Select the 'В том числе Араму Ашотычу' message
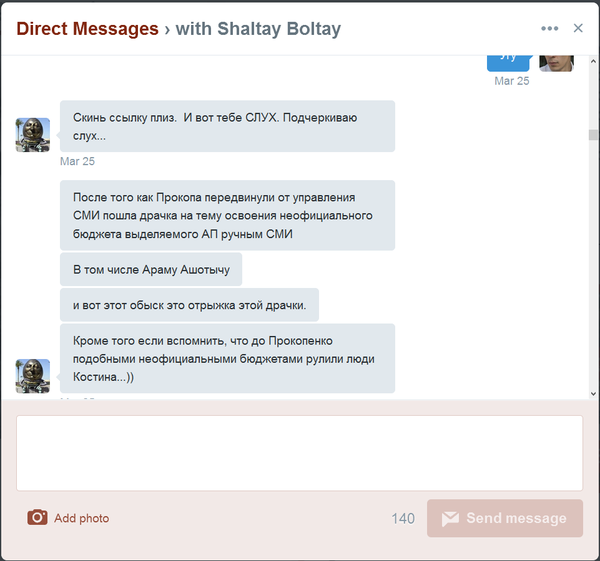This screenshot has width=600, height=561. tap(151, 270)
